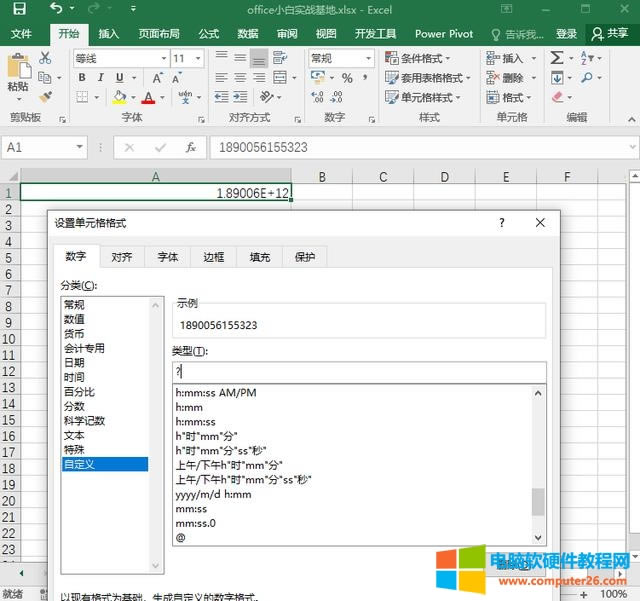Toggle Bold formatting in the ribbon
This screenshot has height=601, width=640.
[x=82, y=78]
